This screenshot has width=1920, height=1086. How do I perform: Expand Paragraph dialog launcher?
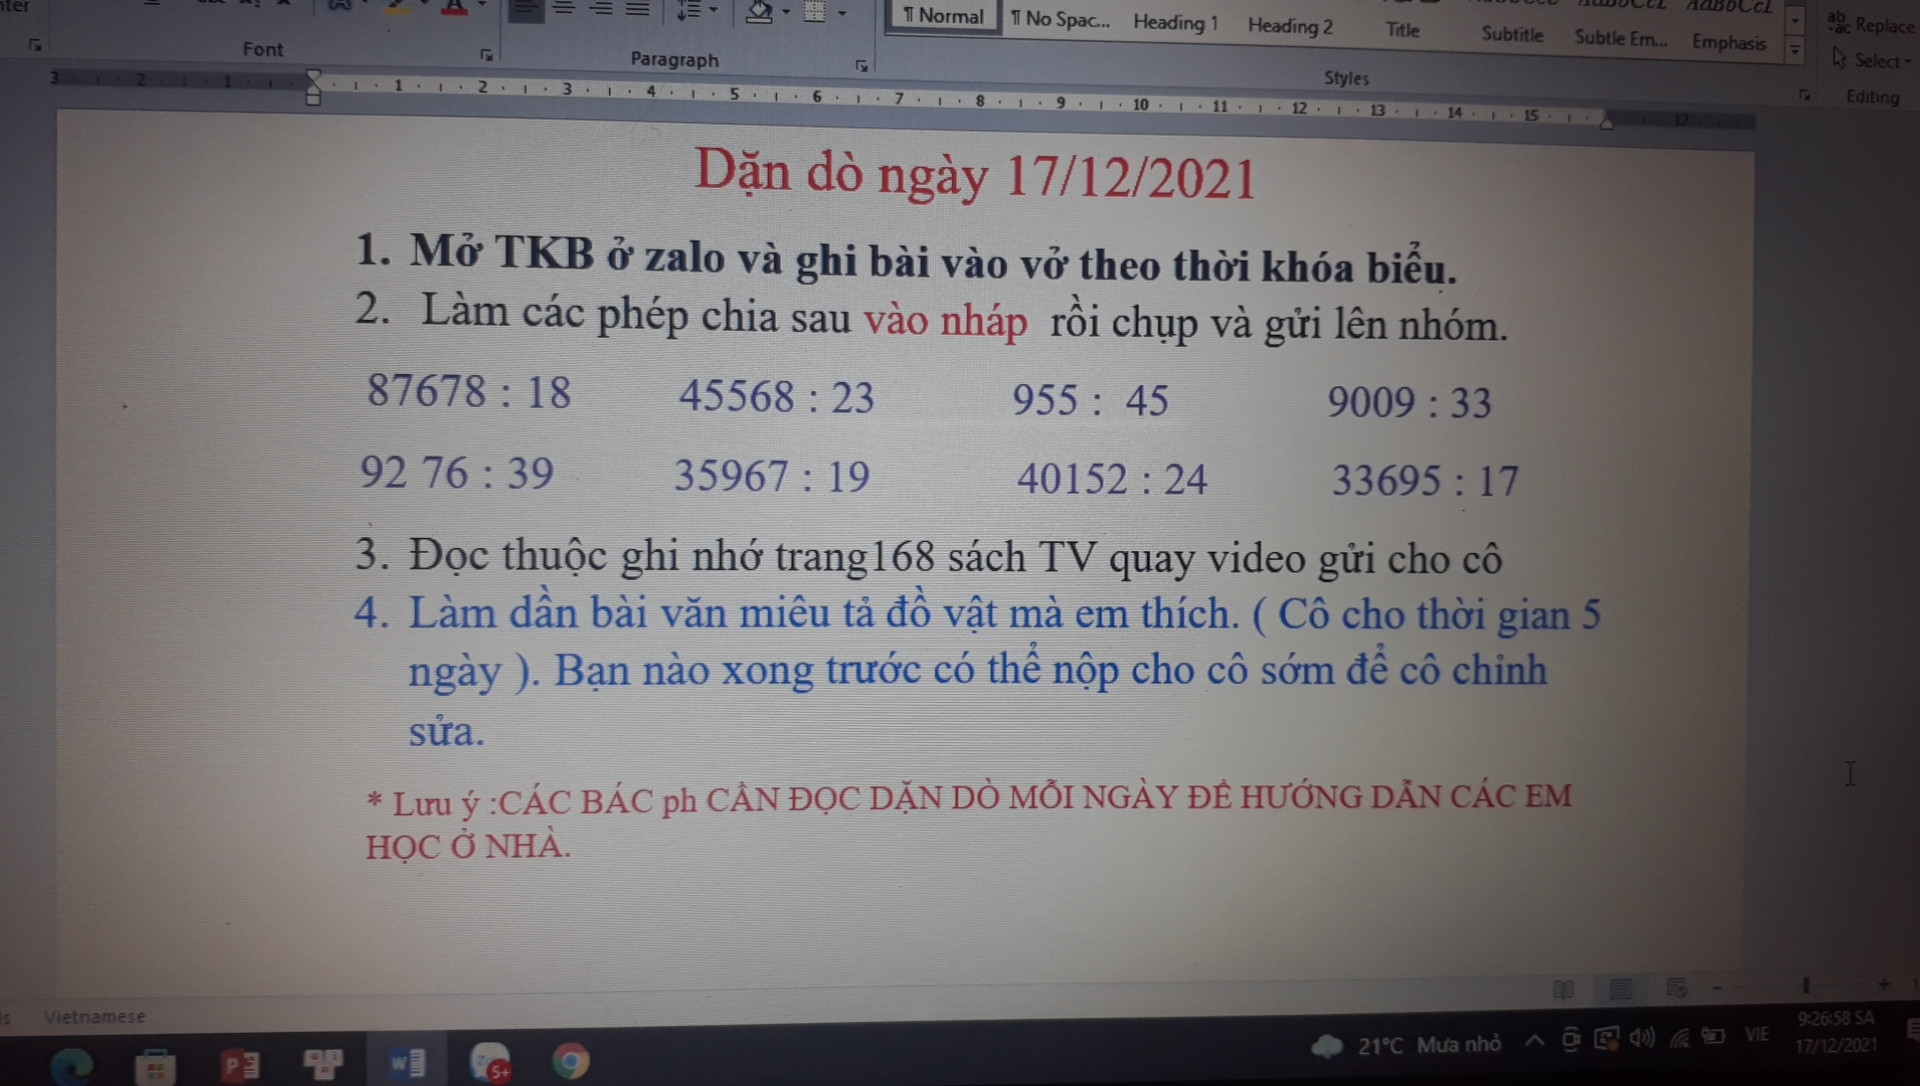(x=861, y=66)
